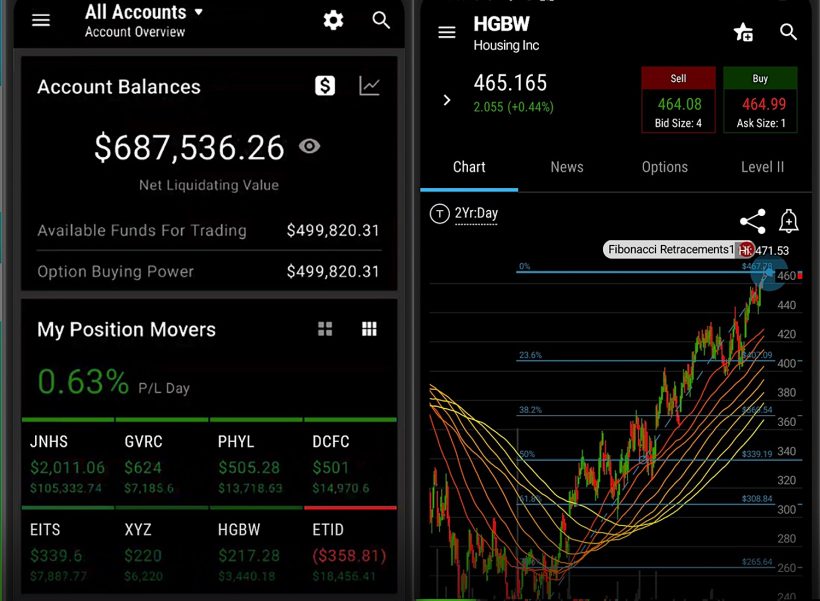This screenshot has height=601, width=820.
Task: Click the green P/L bar above JNHS
Action: pos(67,420)
